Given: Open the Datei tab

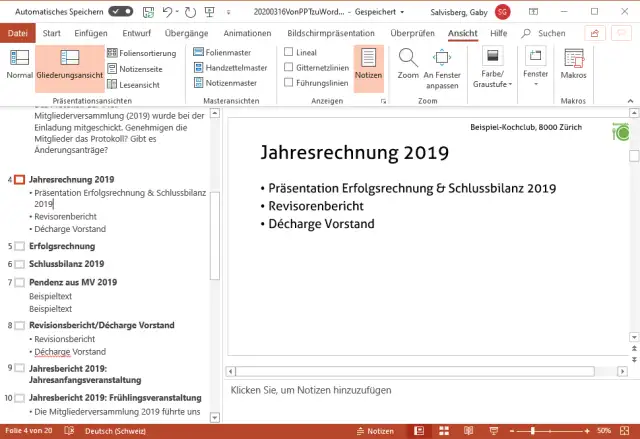Looking at the screenshot, I should (x=18, y=33).
